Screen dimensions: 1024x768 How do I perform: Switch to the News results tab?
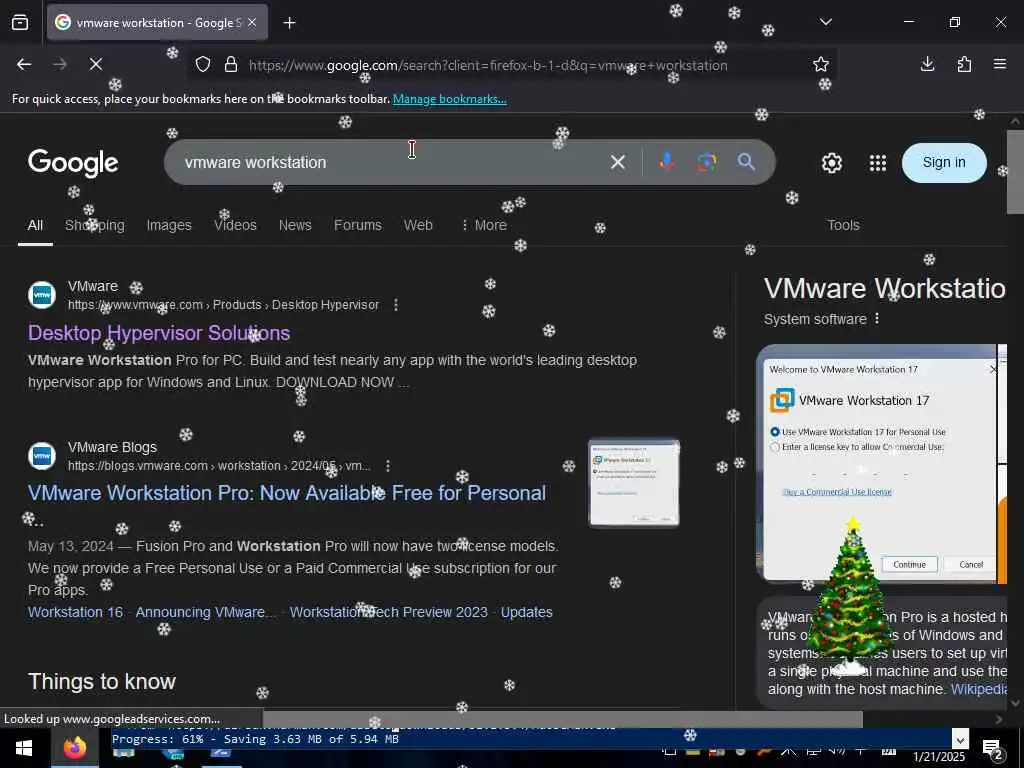click(x=295, y=225)
